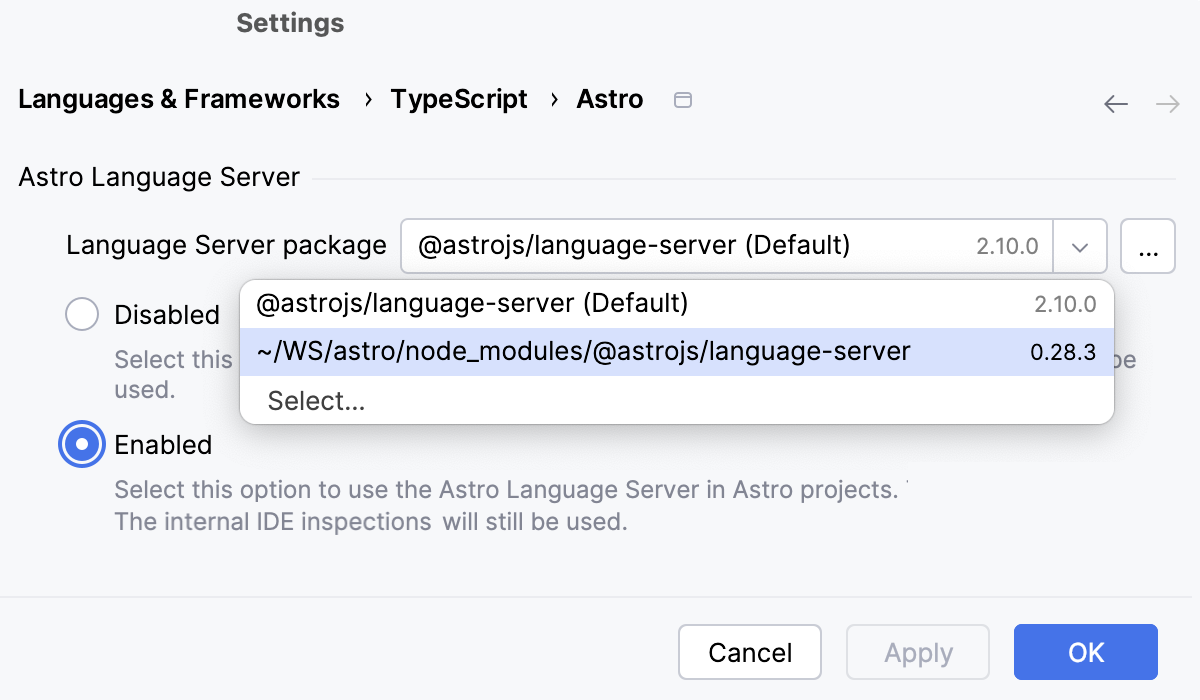Confirm settings with the OK button

point(1085,652)
